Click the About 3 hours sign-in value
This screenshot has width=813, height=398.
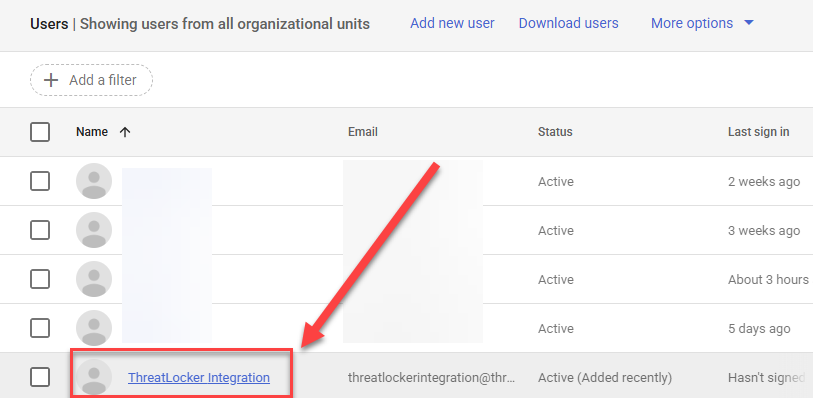coord(768,280)
